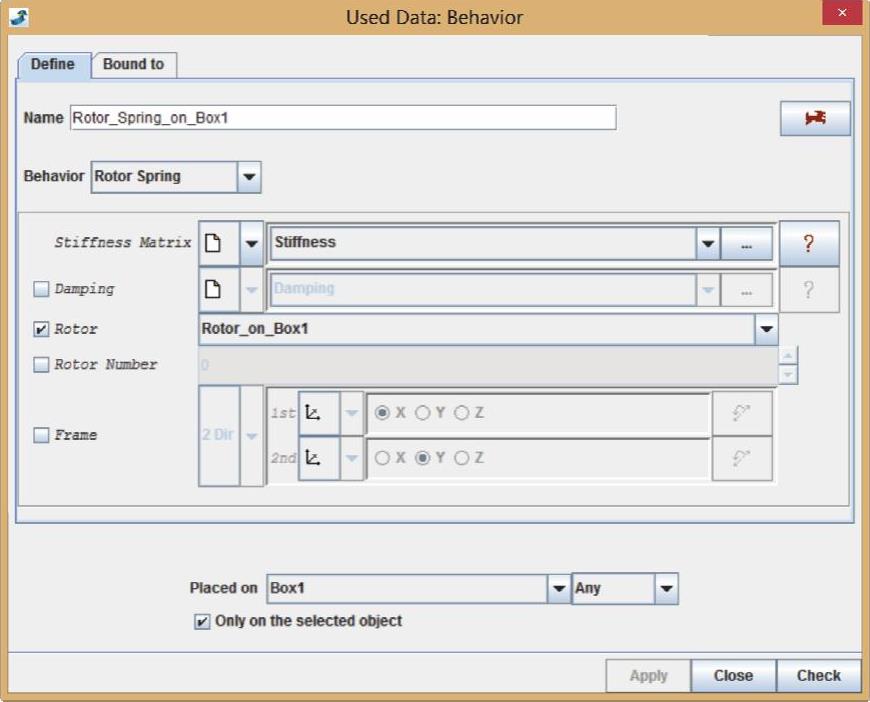Viewport: 870px width, 702px height.
Task: Toggle Only on the selected object checkbox
Action: tap(203, 621)
